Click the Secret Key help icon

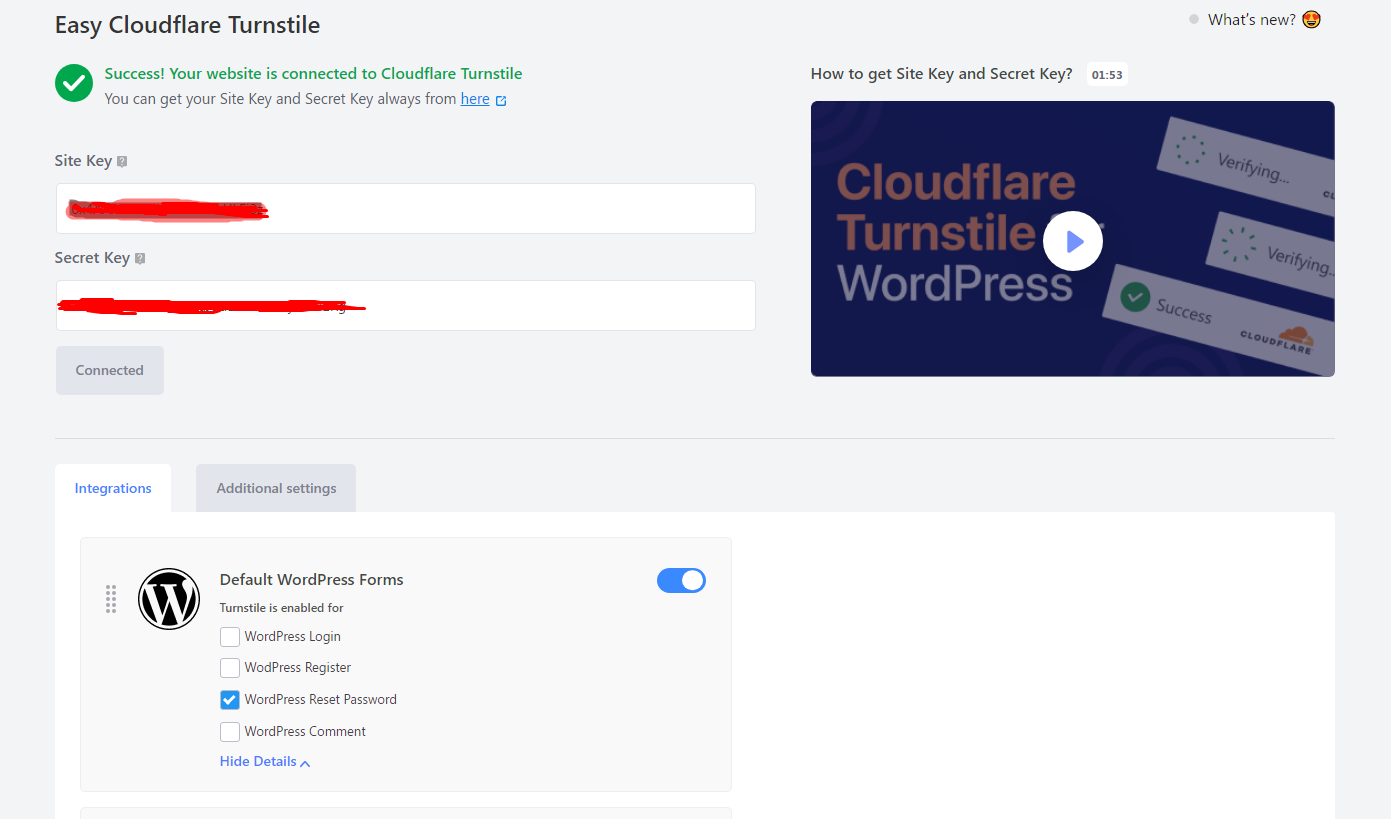point(140,258)
